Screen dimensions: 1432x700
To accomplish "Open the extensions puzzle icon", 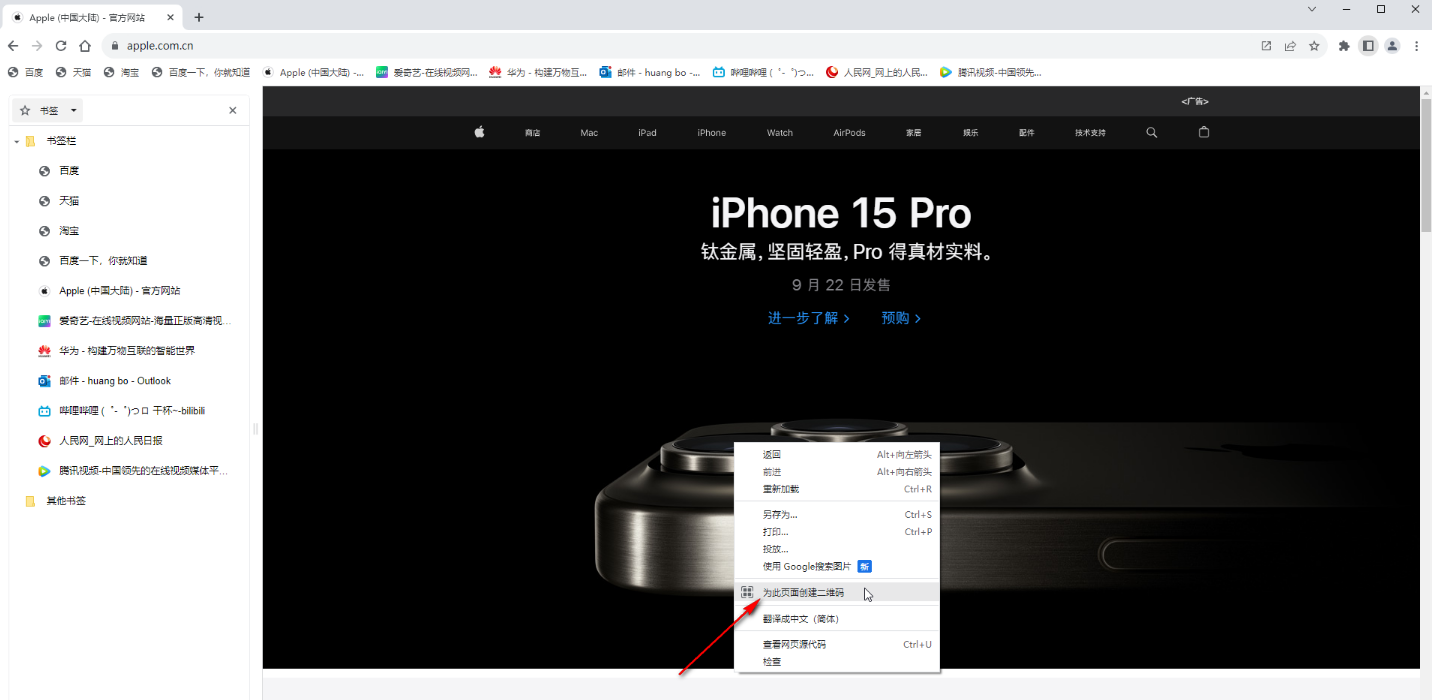I will pyautogui.click(x=1344, y=46).
